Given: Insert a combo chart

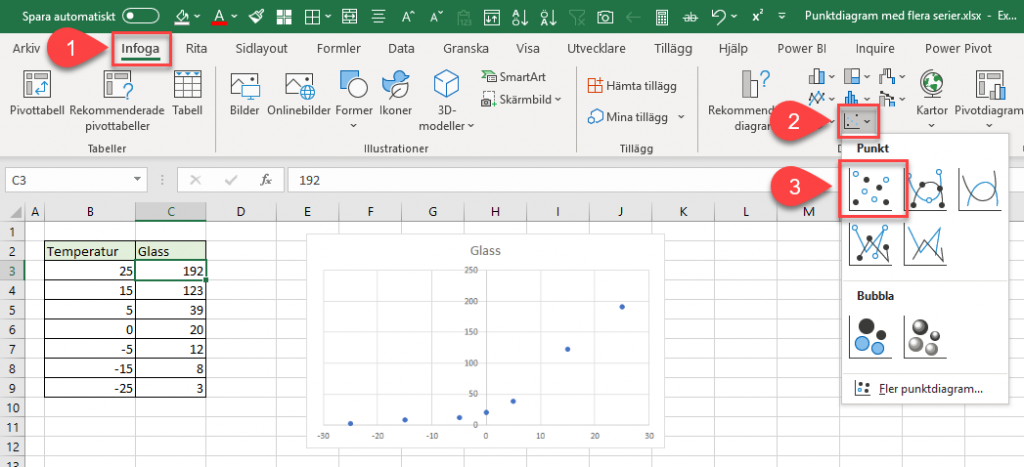Looking at the screenshot, I should point(892,99).
